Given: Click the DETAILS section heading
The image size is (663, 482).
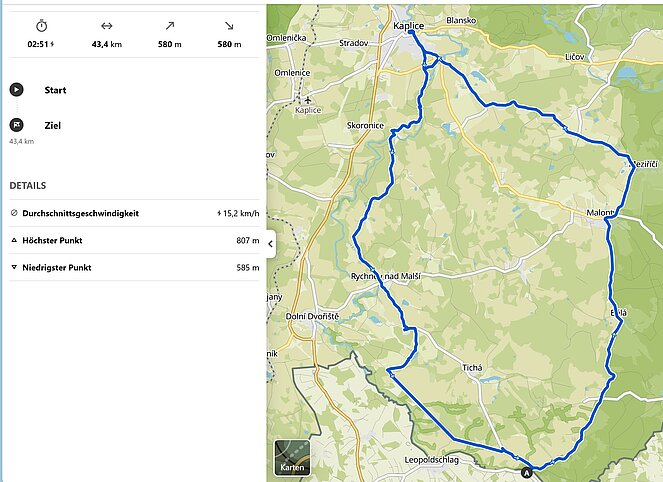Looking at the screenshot, I should [x=28, y=186].
